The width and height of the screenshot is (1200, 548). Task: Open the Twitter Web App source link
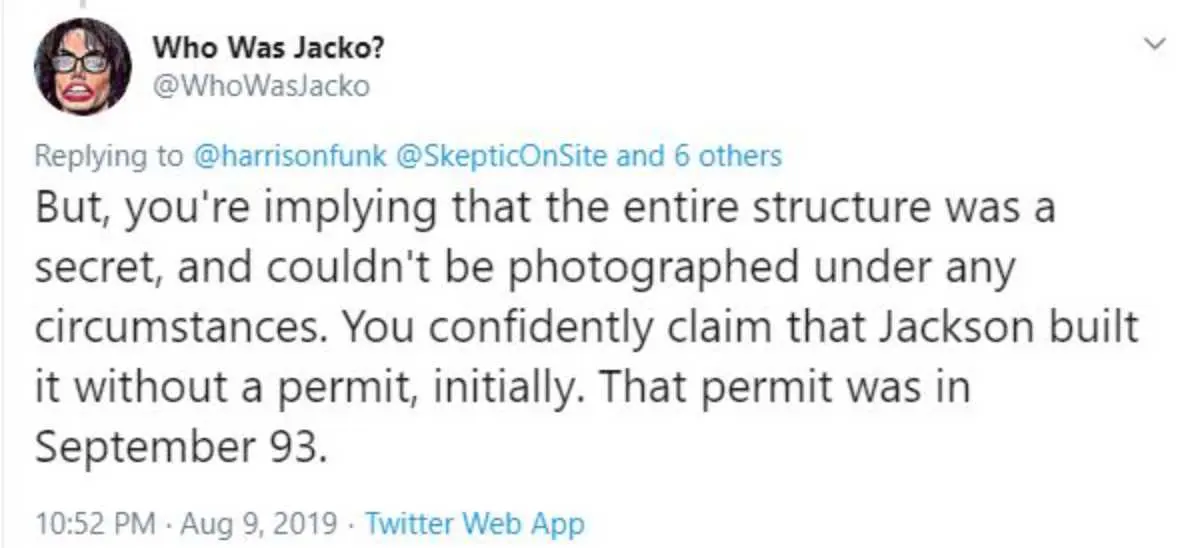coord(473,522)
